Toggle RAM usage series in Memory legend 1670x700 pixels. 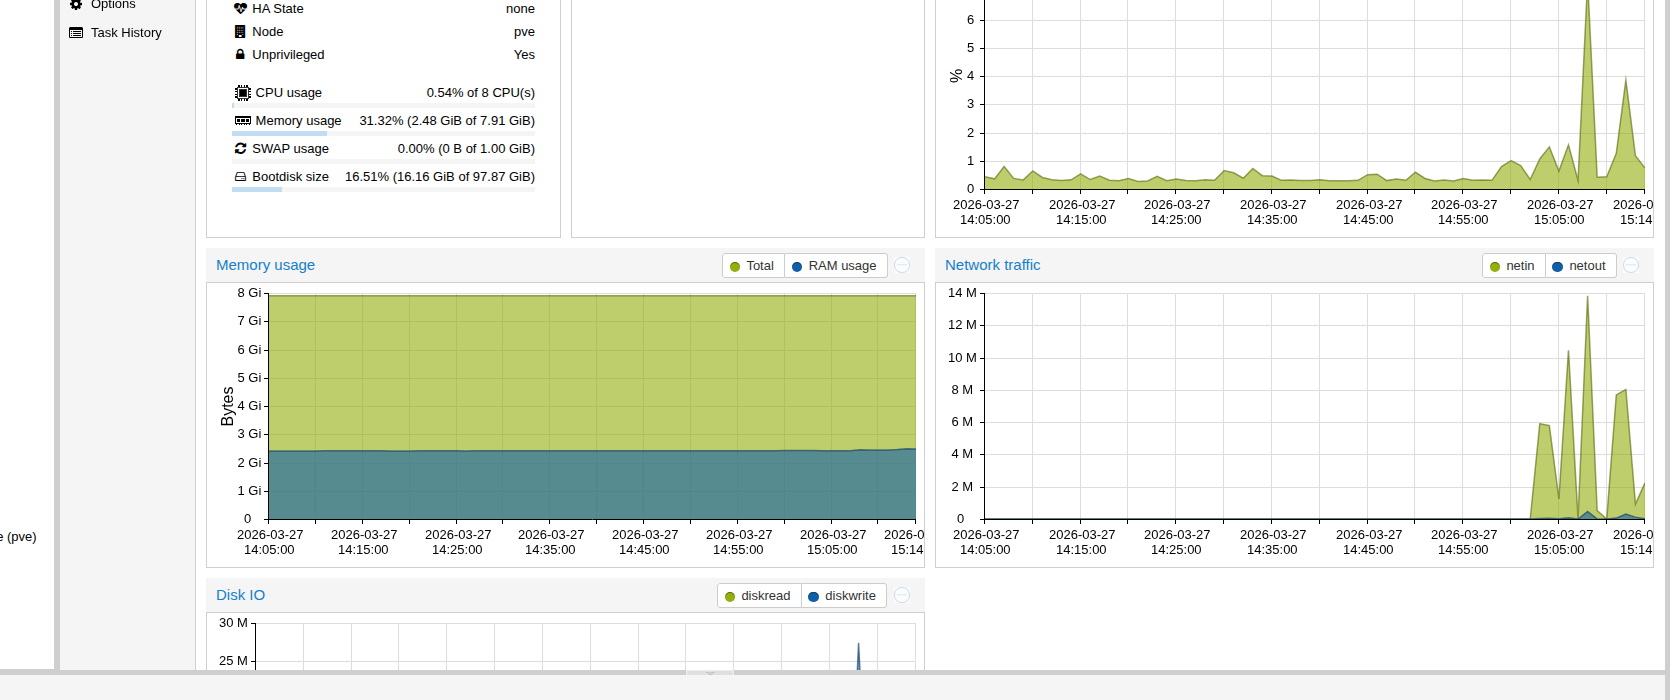834,266
